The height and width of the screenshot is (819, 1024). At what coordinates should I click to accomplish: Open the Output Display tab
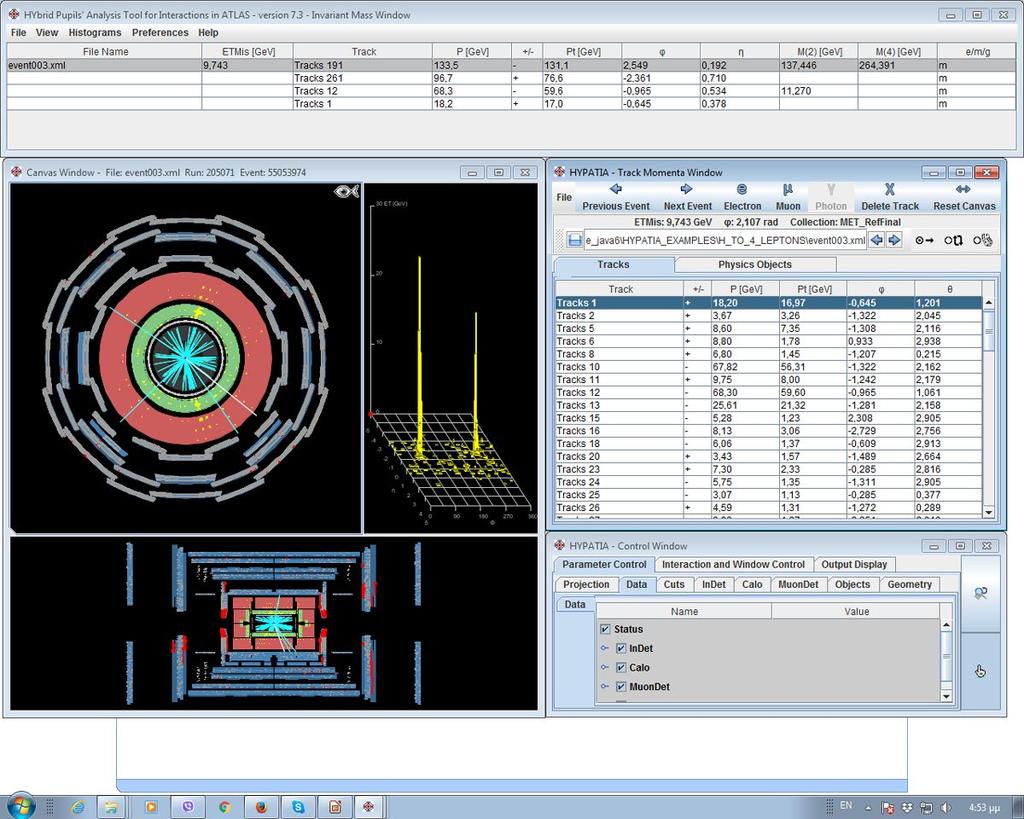(x=854, y=564)
